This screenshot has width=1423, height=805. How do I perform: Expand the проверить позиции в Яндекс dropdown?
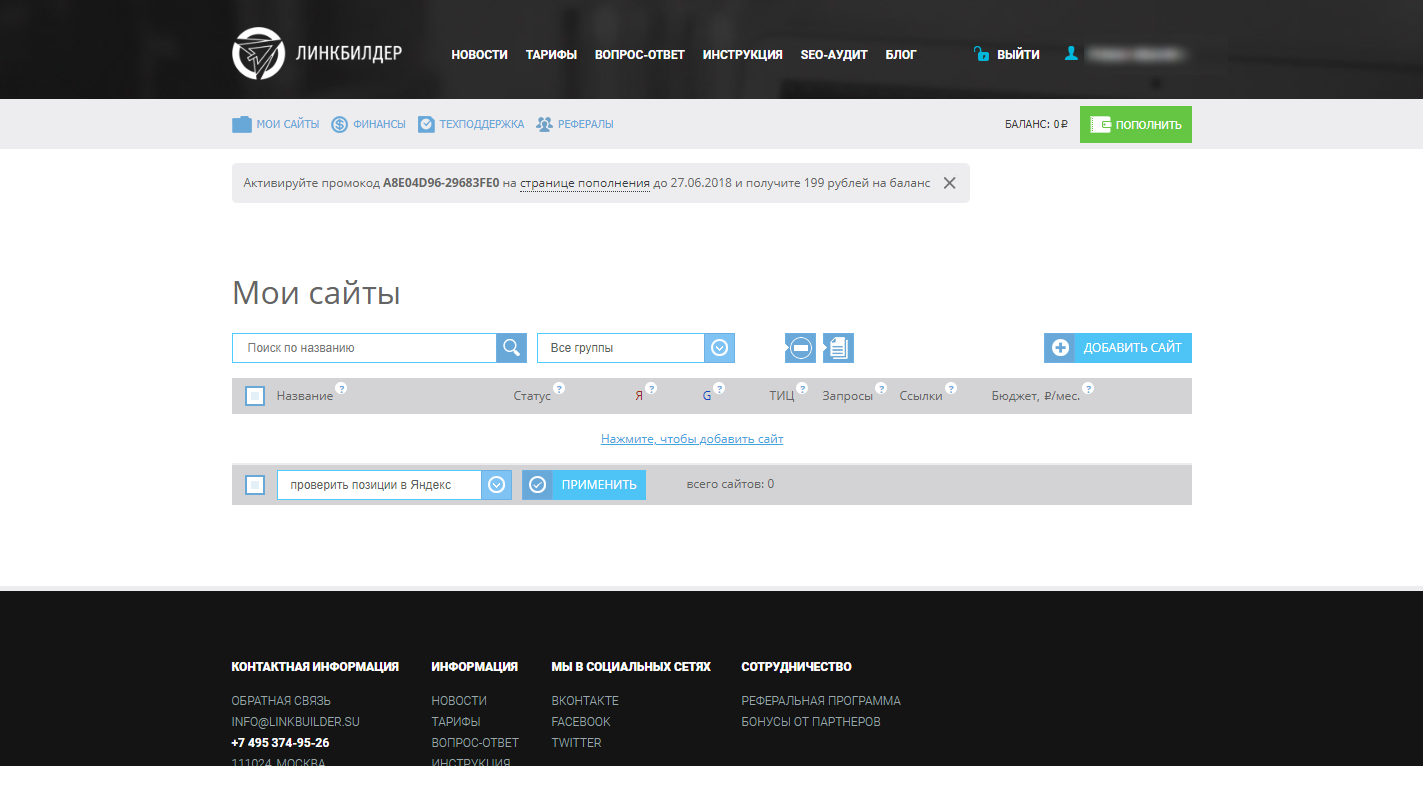[394, 485]
